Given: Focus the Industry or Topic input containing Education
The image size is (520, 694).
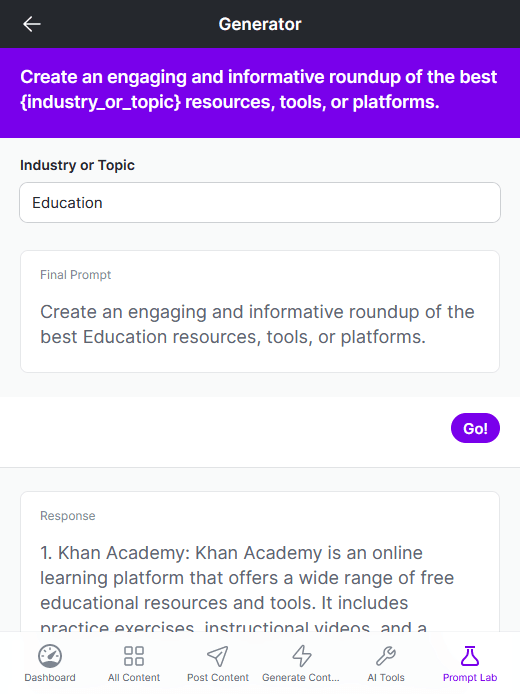Looking at the screenshot, I should 260,203.
